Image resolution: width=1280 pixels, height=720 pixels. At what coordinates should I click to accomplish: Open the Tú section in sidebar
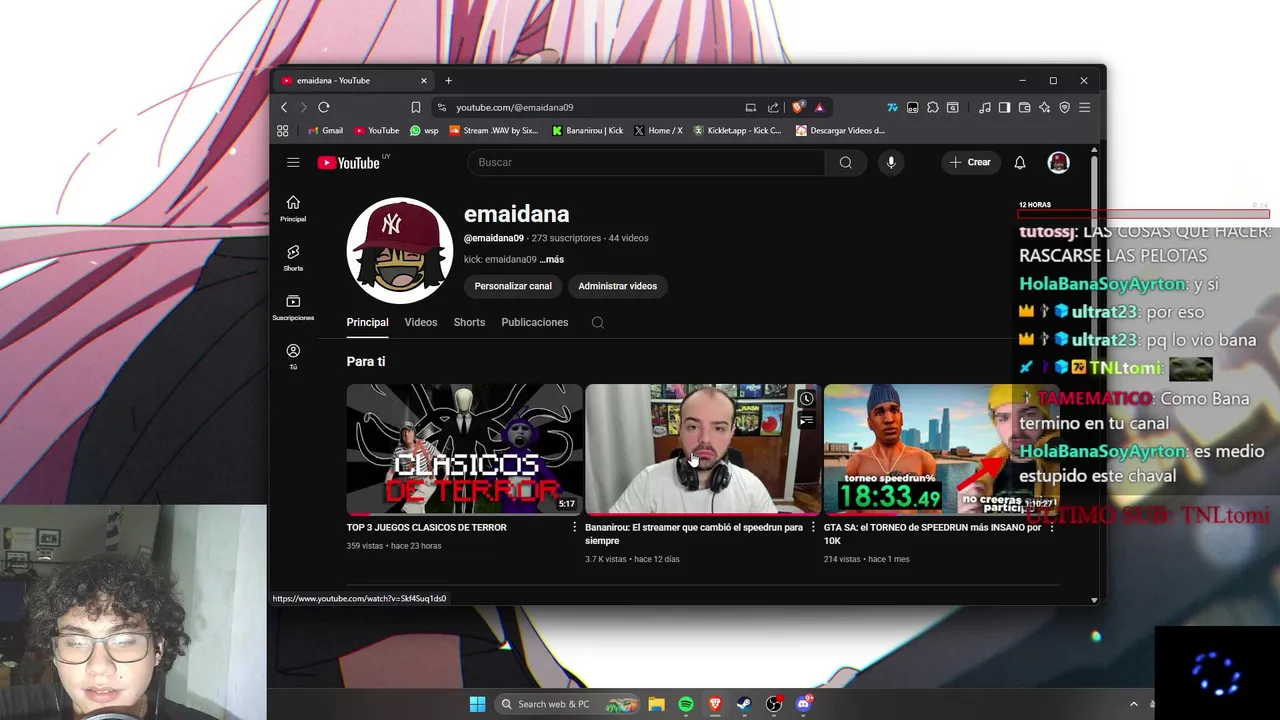[293, 357]
